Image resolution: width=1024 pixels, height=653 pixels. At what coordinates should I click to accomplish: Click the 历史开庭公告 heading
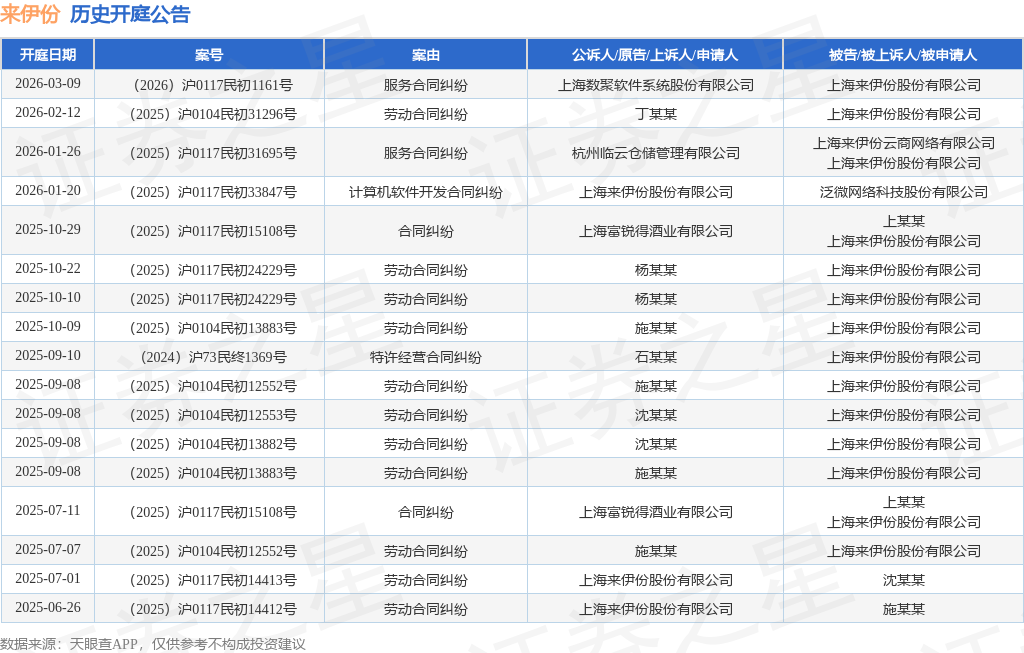click(130, 14)
